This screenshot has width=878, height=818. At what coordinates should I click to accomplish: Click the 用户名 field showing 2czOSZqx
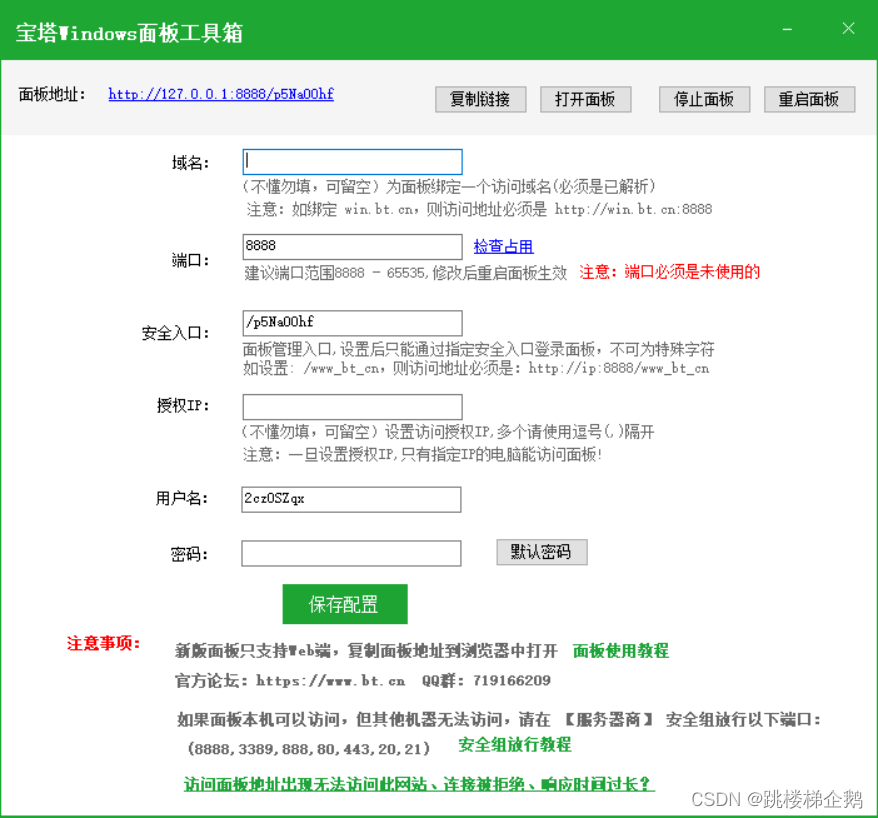pos(352,499)
